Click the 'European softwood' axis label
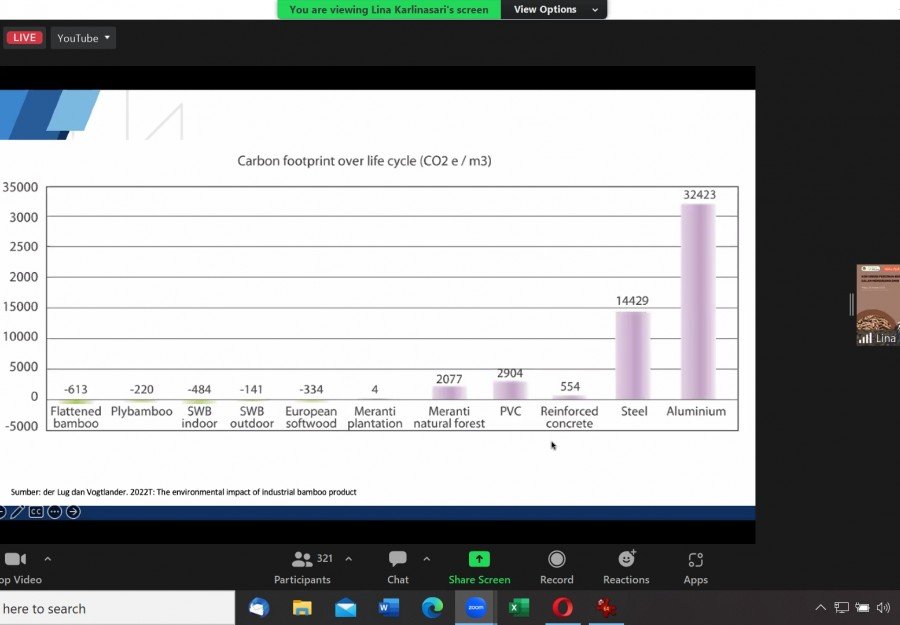 [x=311, y=417]
